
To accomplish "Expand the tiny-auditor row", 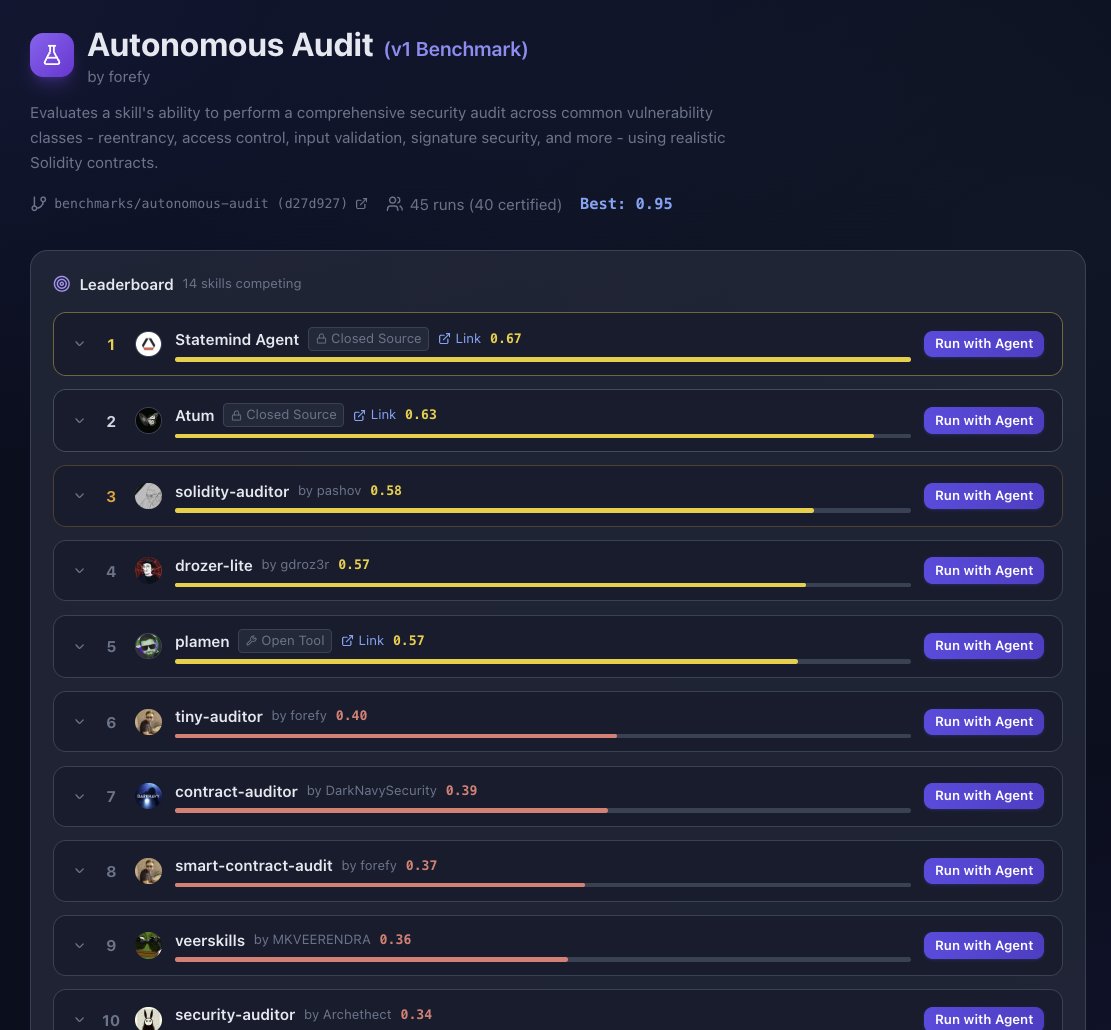I will click(79, 722).
